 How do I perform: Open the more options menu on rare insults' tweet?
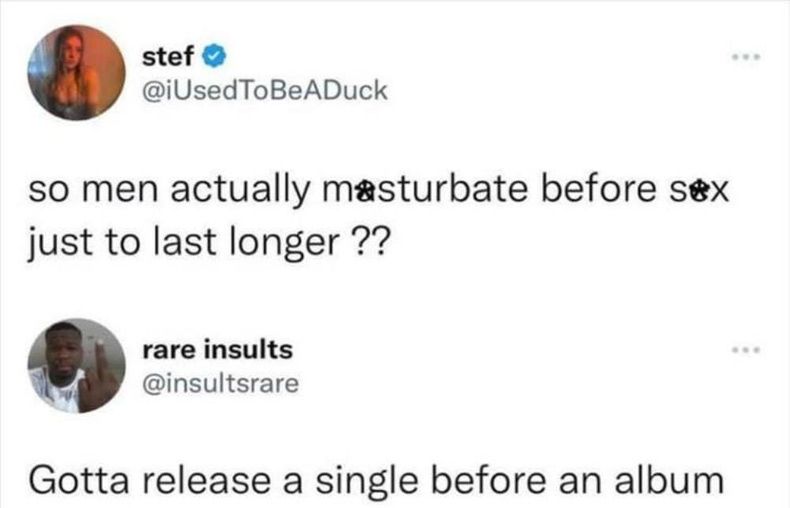click(745, 353)
